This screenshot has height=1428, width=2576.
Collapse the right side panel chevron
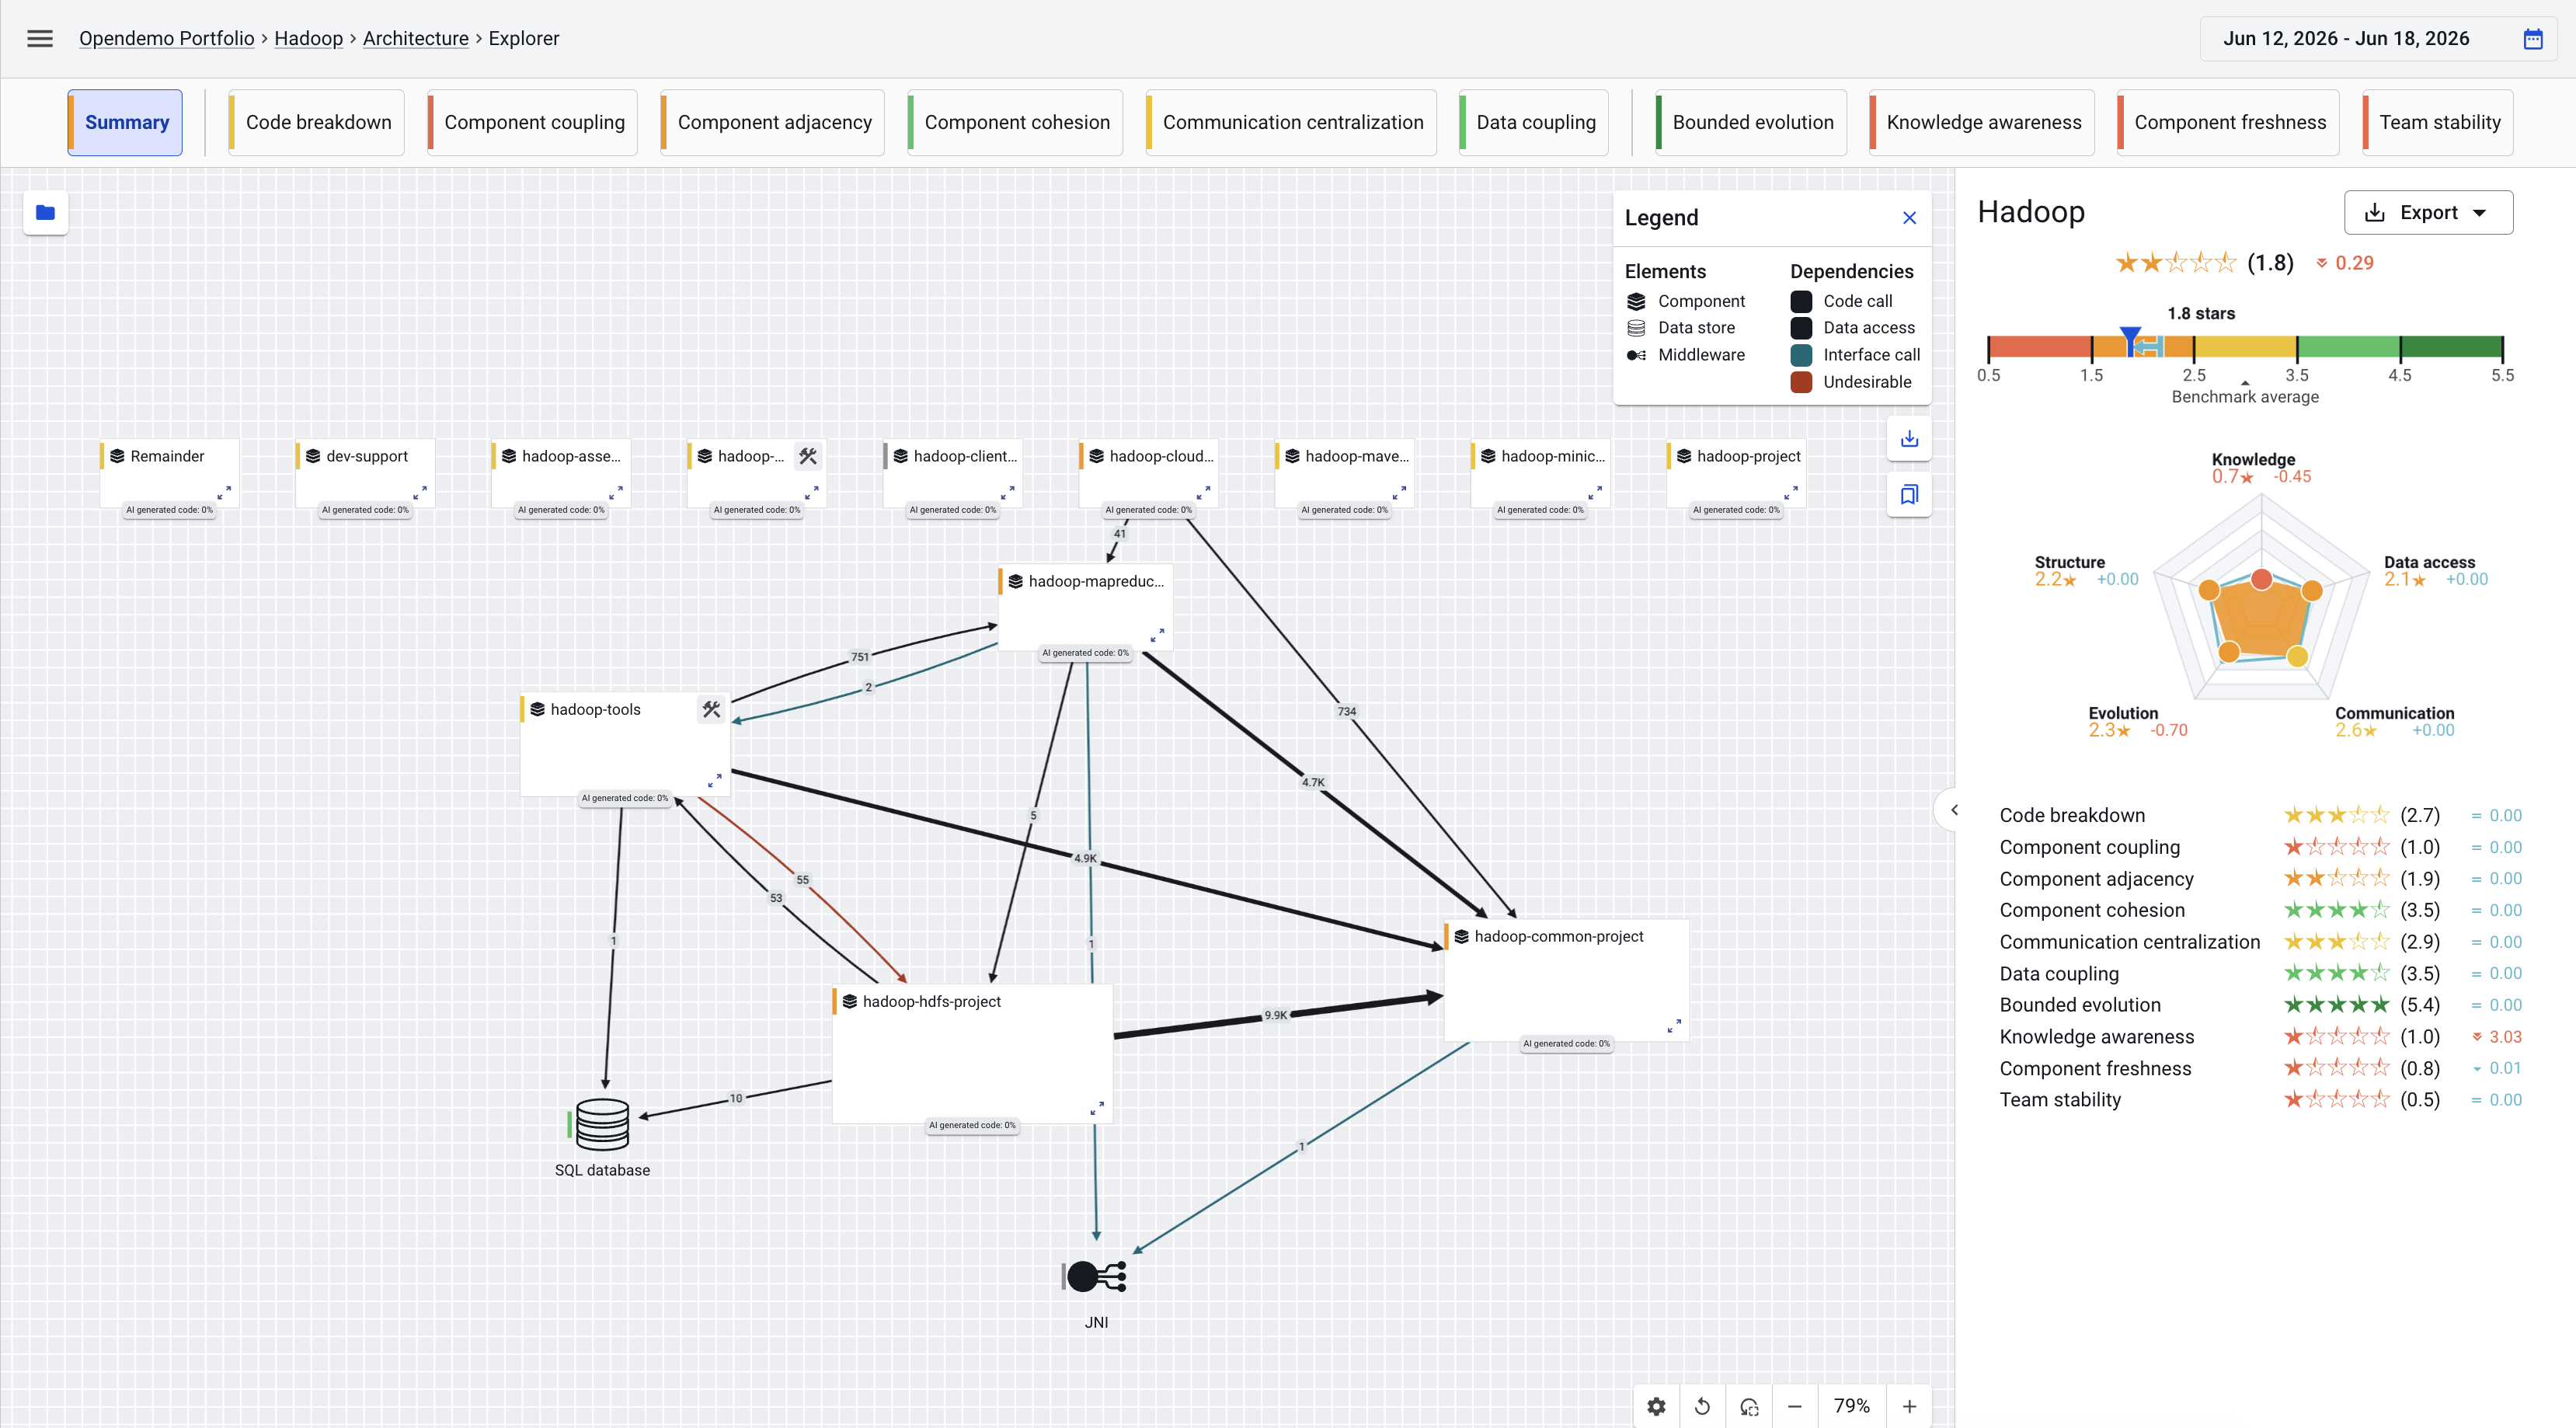point(1954,810)
